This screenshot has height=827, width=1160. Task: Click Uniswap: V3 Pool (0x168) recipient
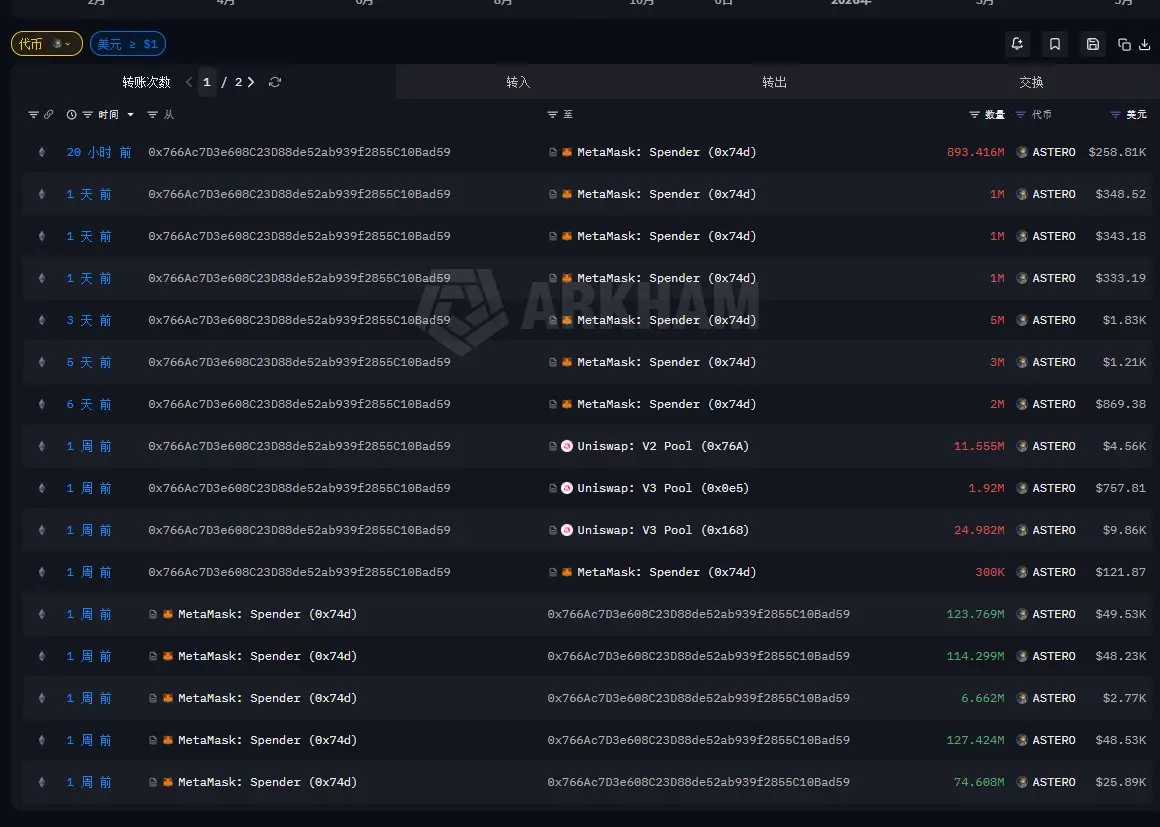(663, 530)
